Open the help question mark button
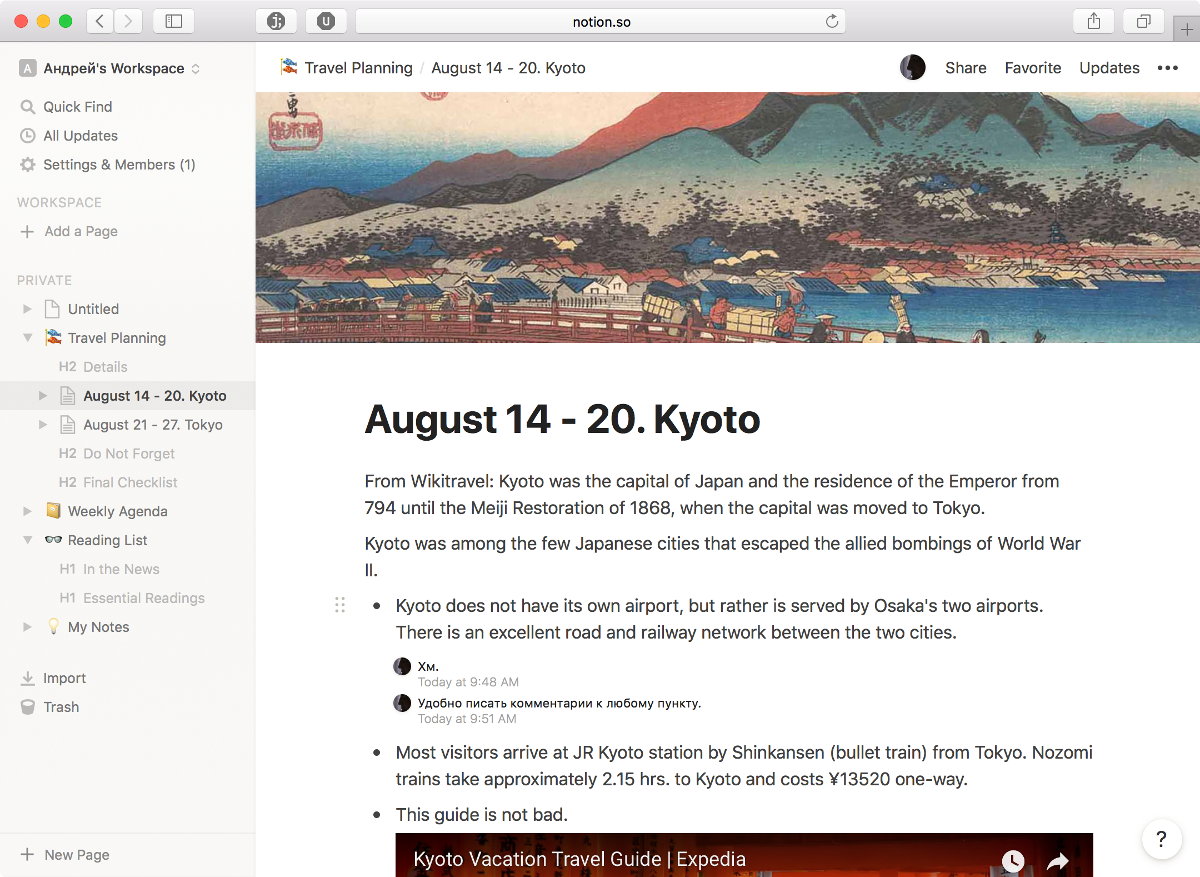This screenshot has height=877, width=1200. pos(1161,839)
